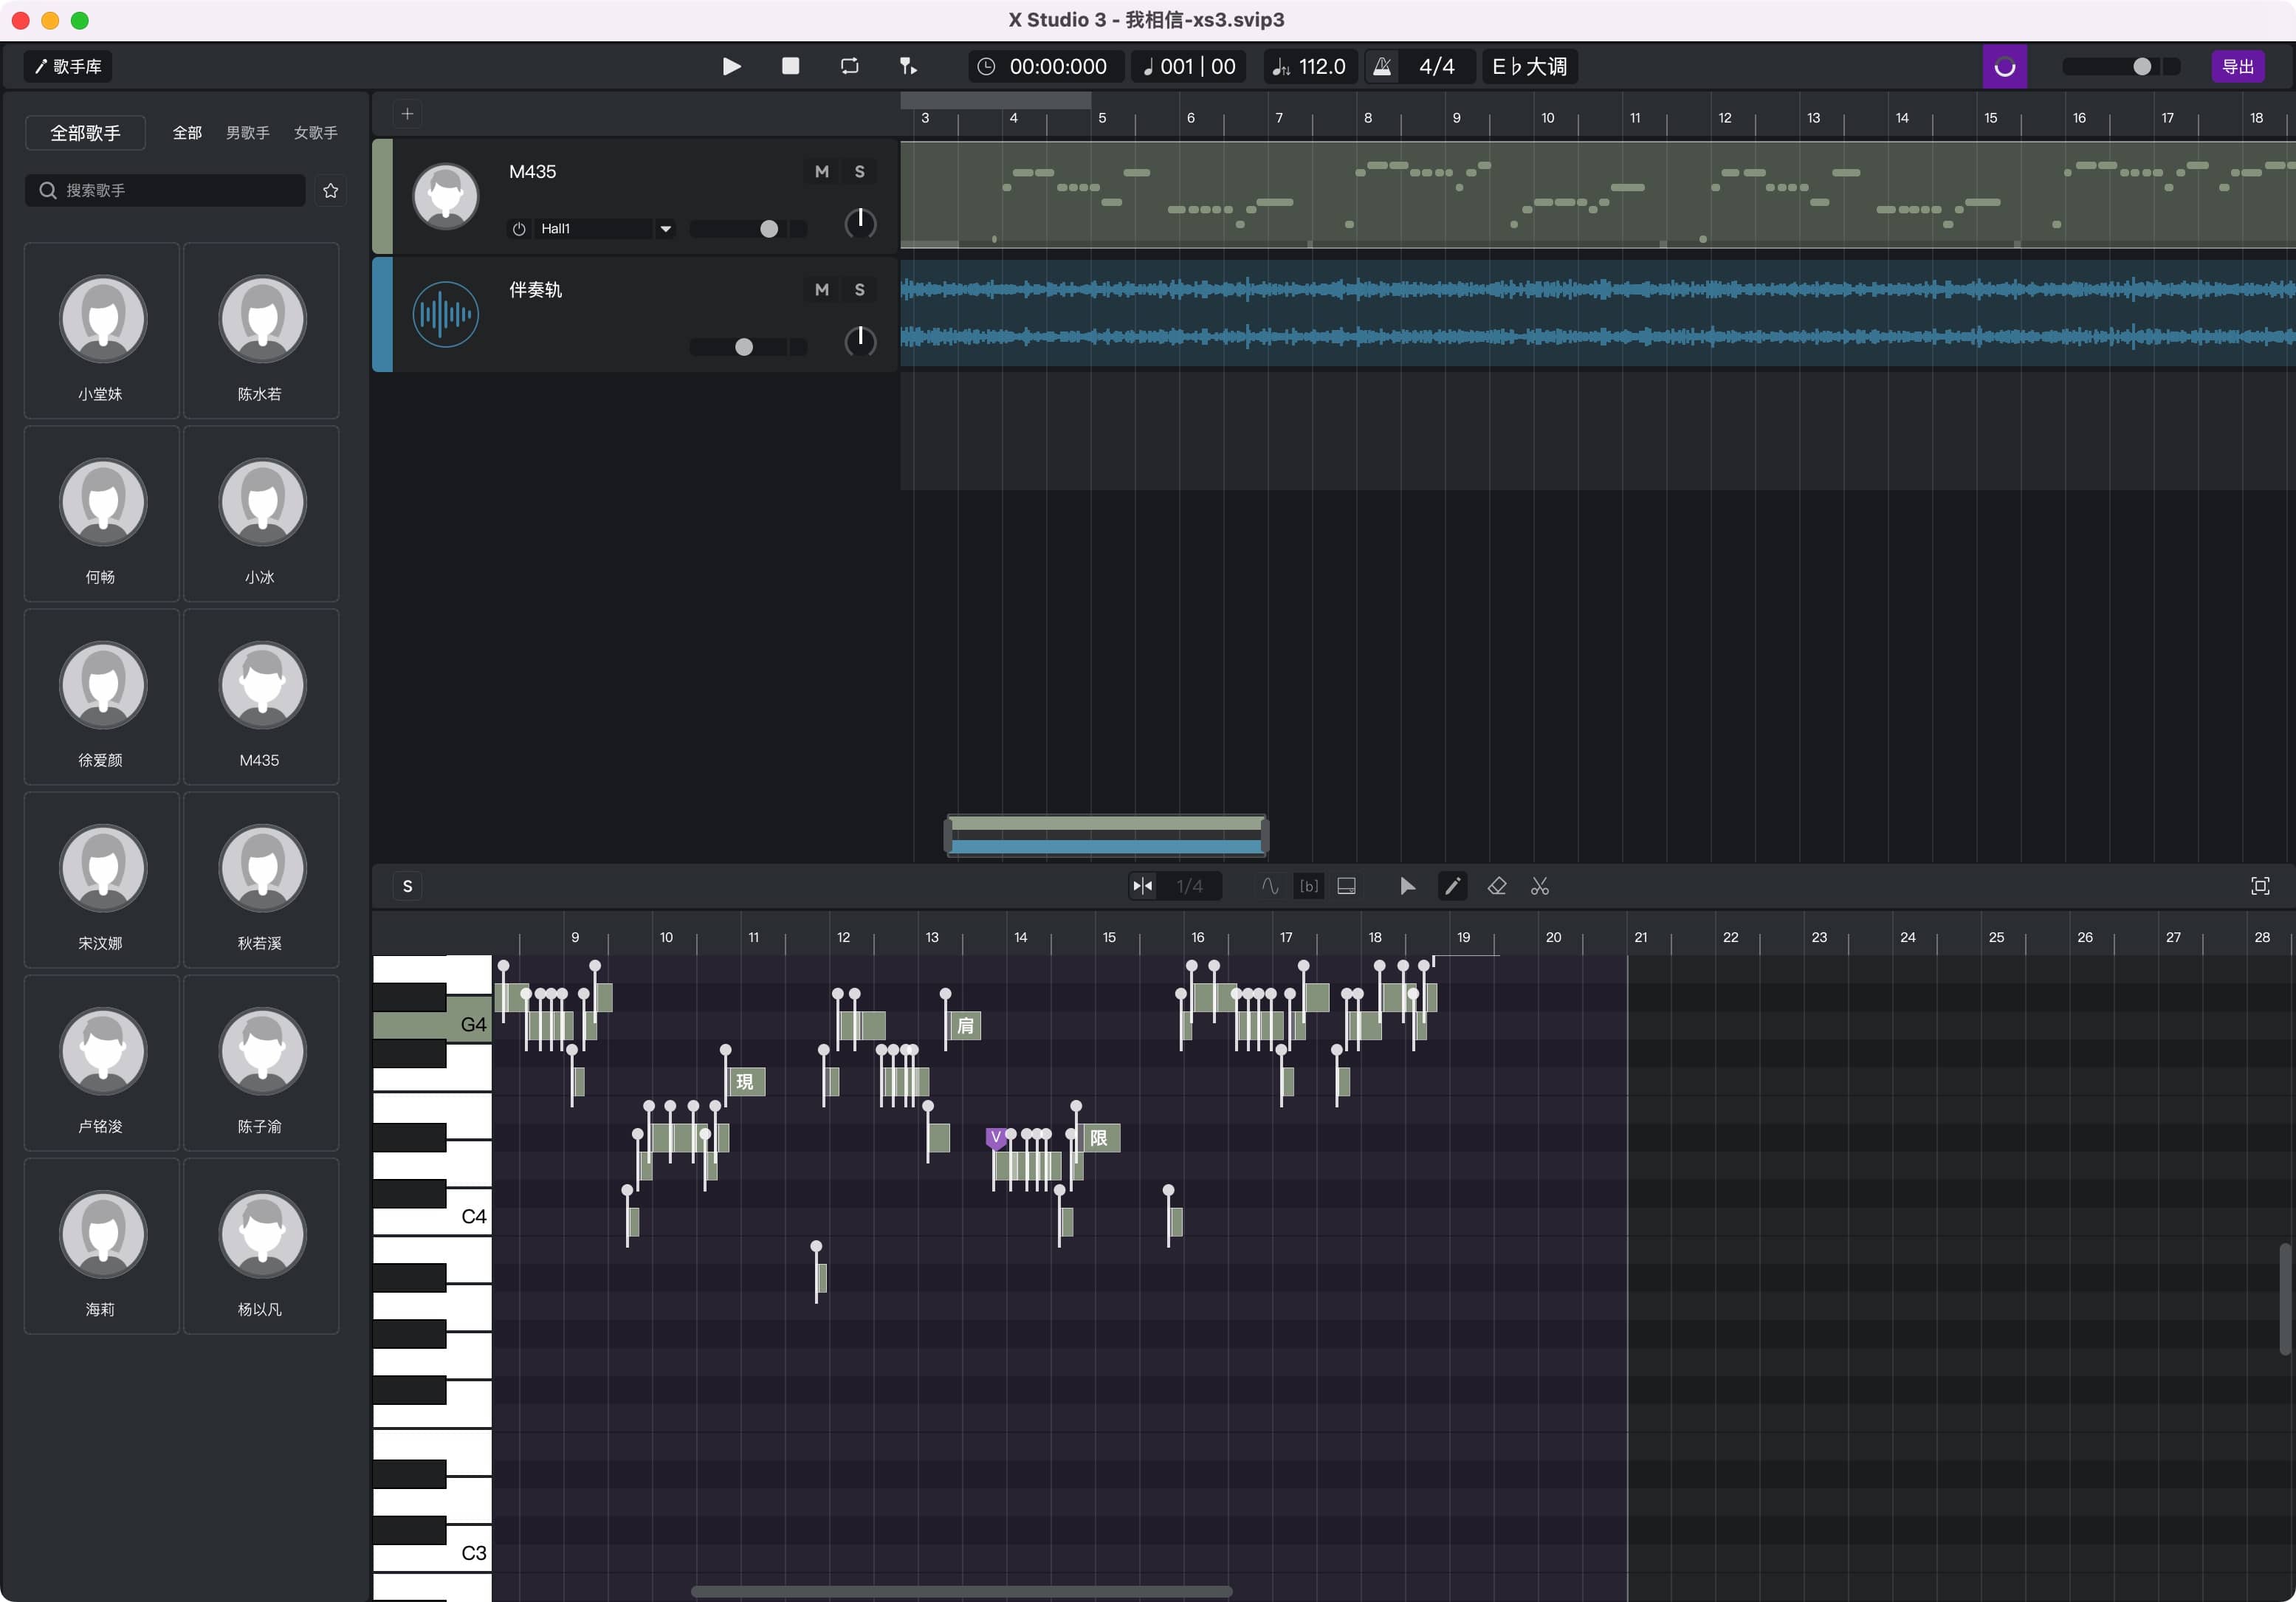Select singer 陈水若
This screenshot has width=2296, height=1602.
pyautogui.click(x=261, y=331)
